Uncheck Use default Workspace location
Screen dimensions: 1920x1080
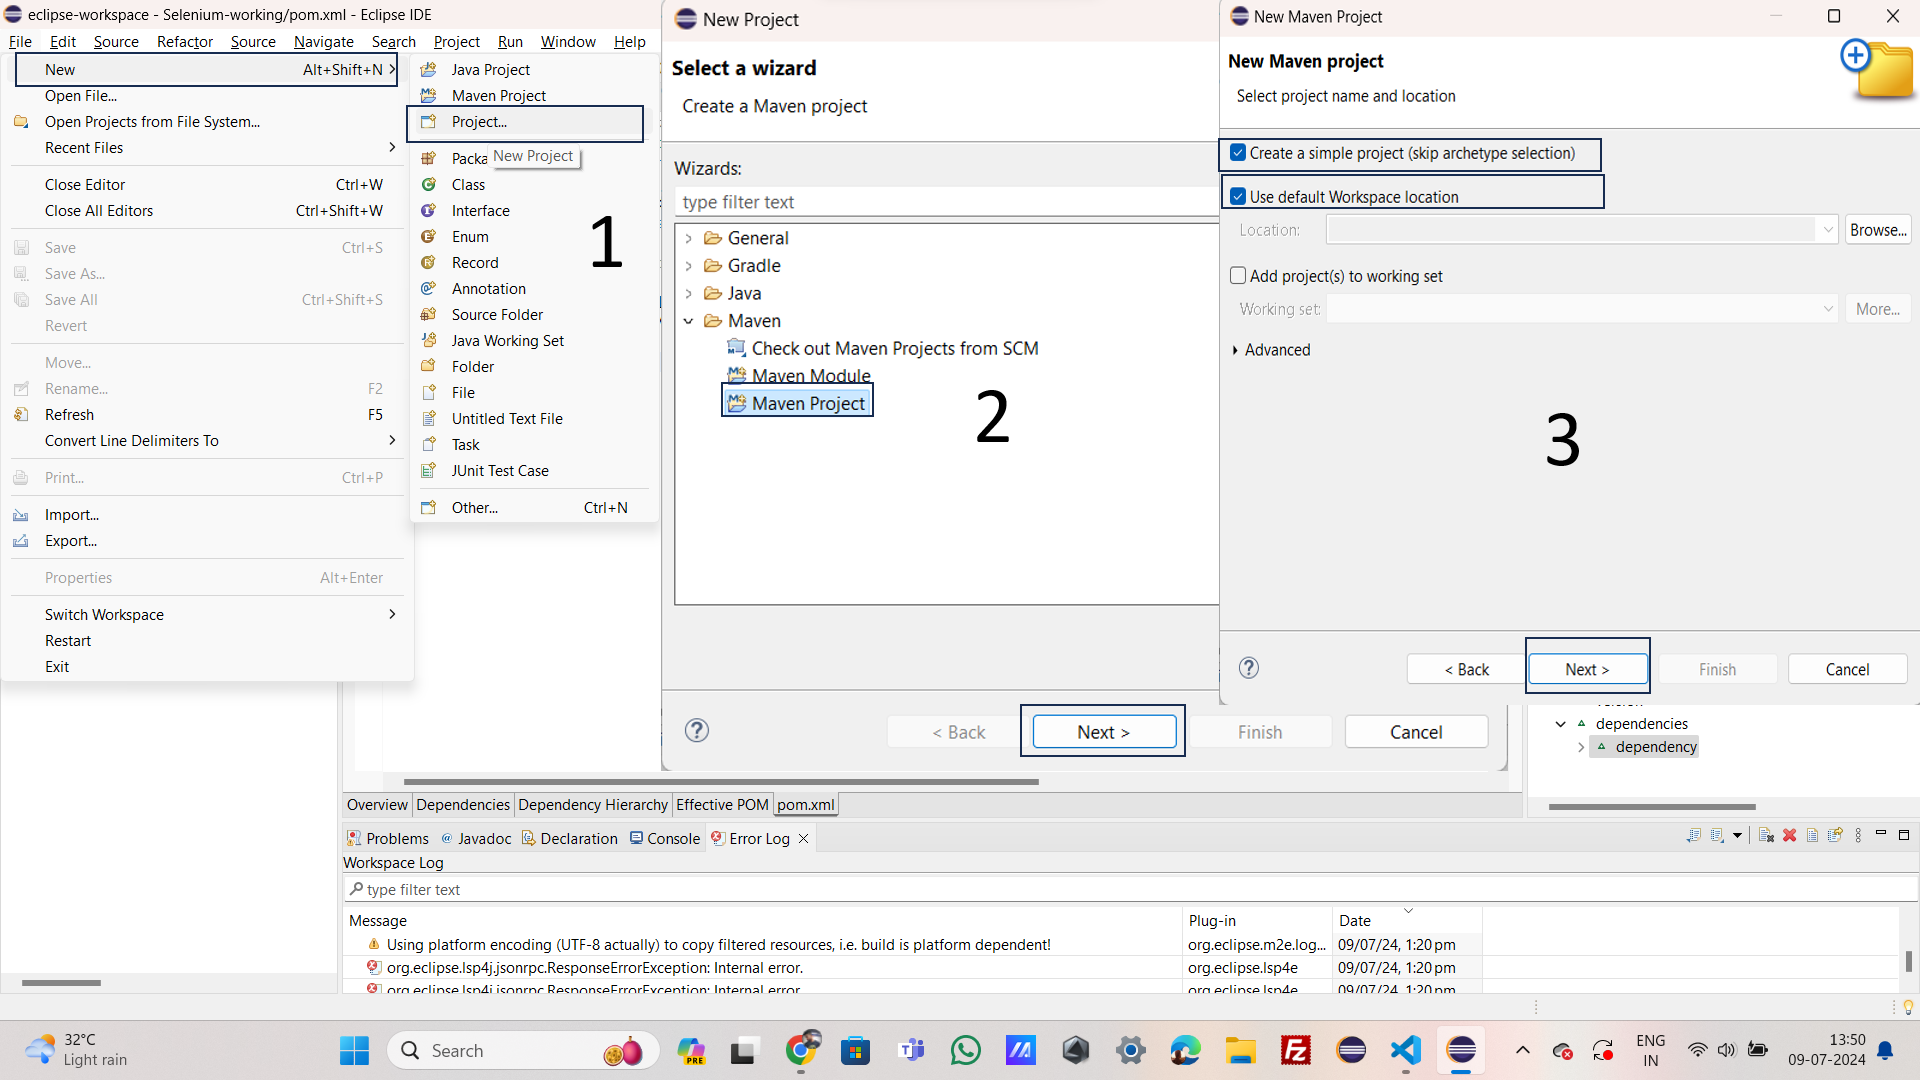point(1238,196)
